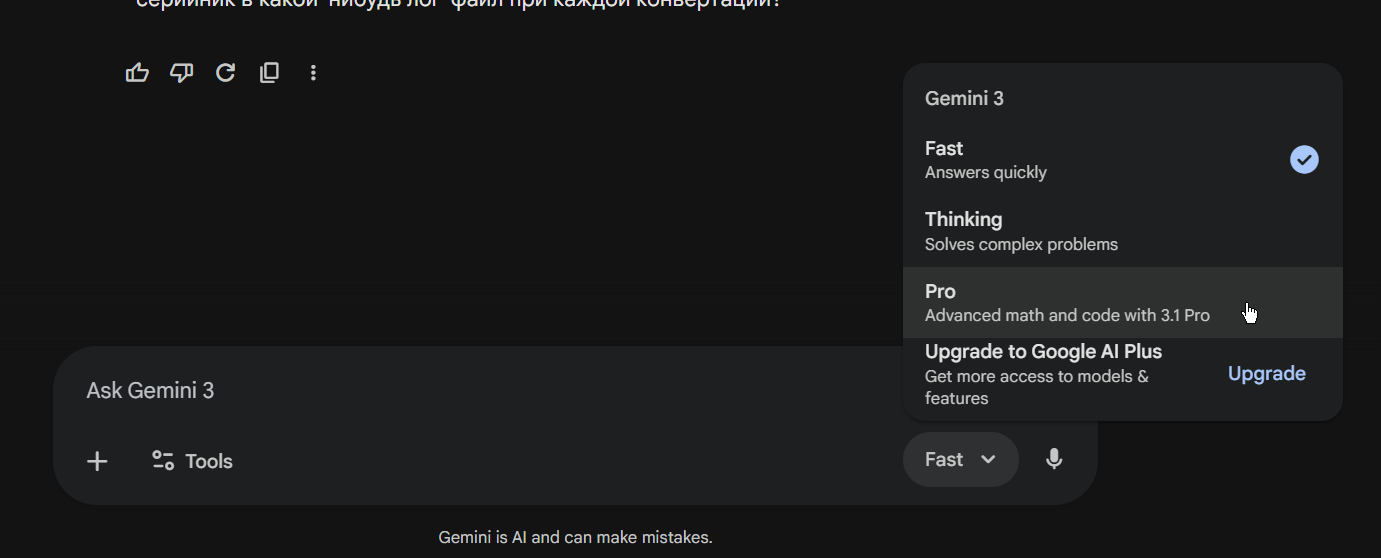Copy the response with copy icon

pyautogui.click(x=269, y=73)
